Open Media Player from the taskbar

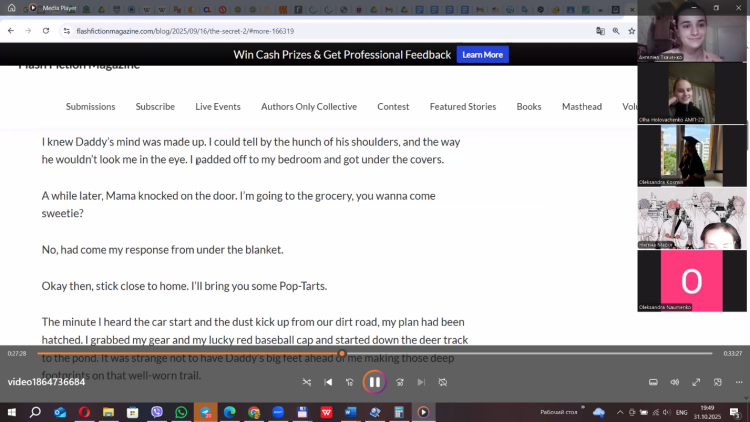[423, 412]
